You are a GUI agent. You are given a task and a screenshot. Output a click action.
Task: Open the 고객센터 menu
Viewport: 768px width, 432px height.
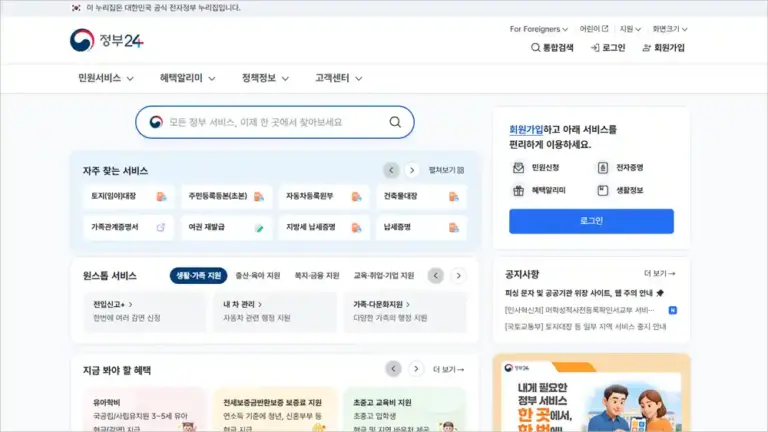tap(338, 78)
